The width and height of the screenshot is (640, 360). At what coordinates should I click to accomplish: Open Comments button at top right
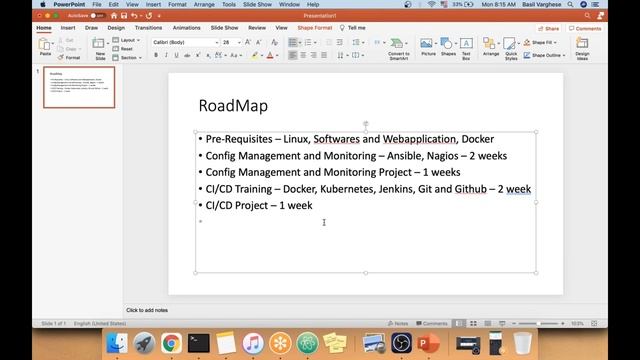pos(585,29)
